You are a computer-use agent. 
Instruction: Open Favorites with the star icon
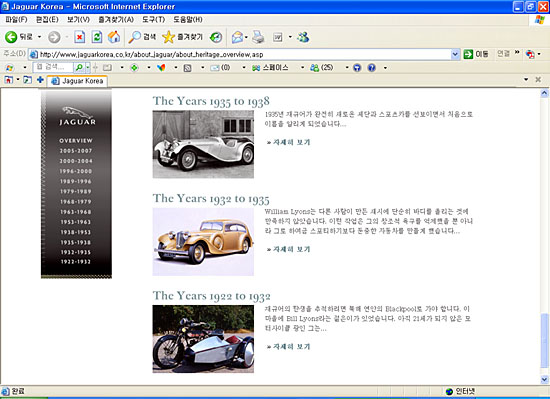[182, 37]
